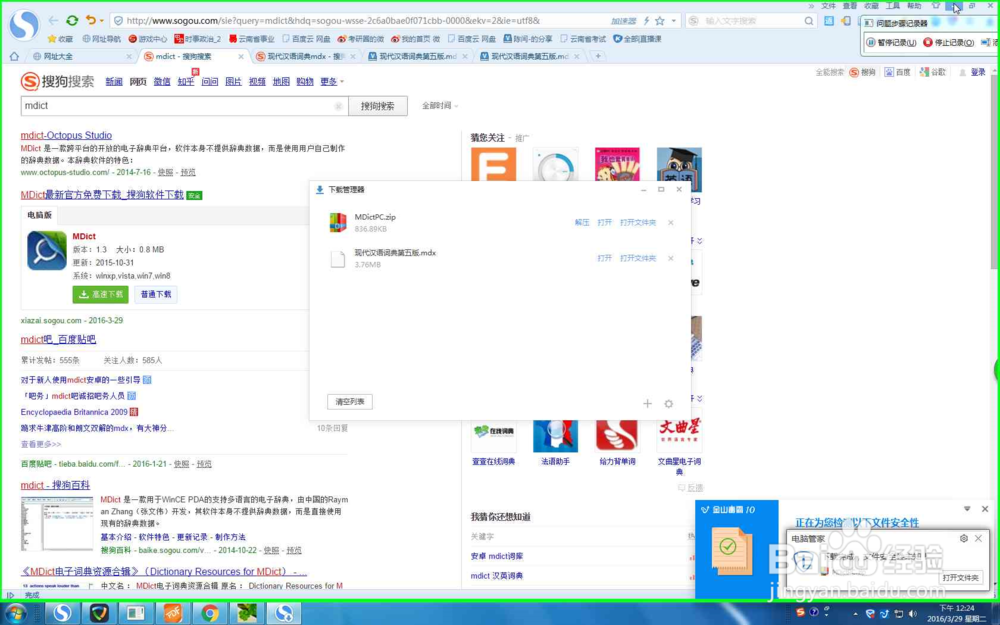
Task: Click the browser back arrow
Action: point(54,20)
